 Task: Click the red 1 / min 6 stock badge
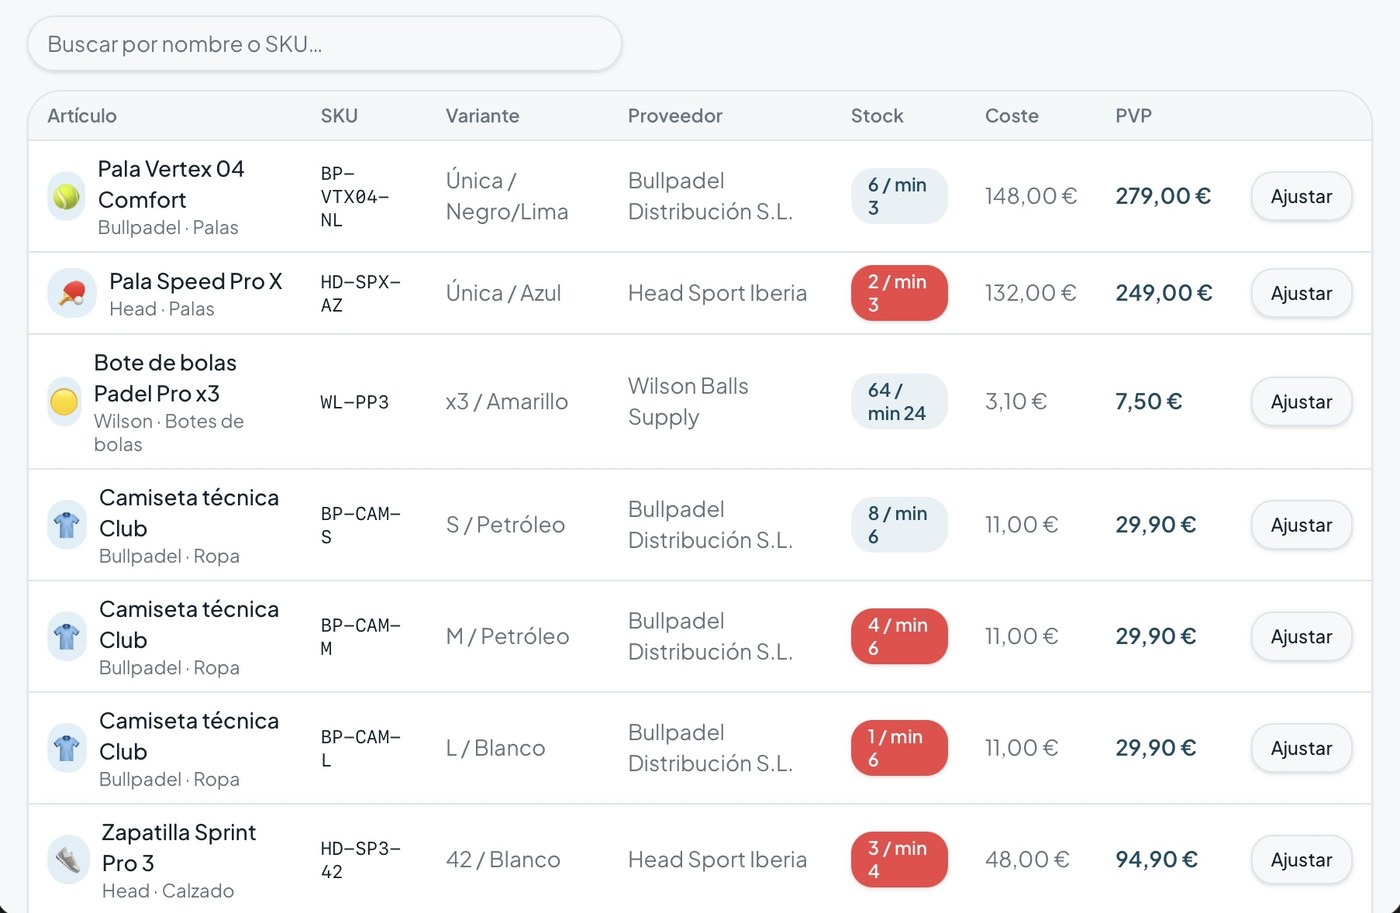click(899, 749)
